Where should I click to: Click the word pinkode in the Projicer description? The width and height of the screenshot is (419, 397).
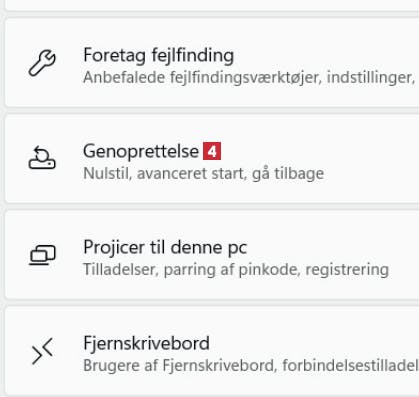click(x=268, y=270)
